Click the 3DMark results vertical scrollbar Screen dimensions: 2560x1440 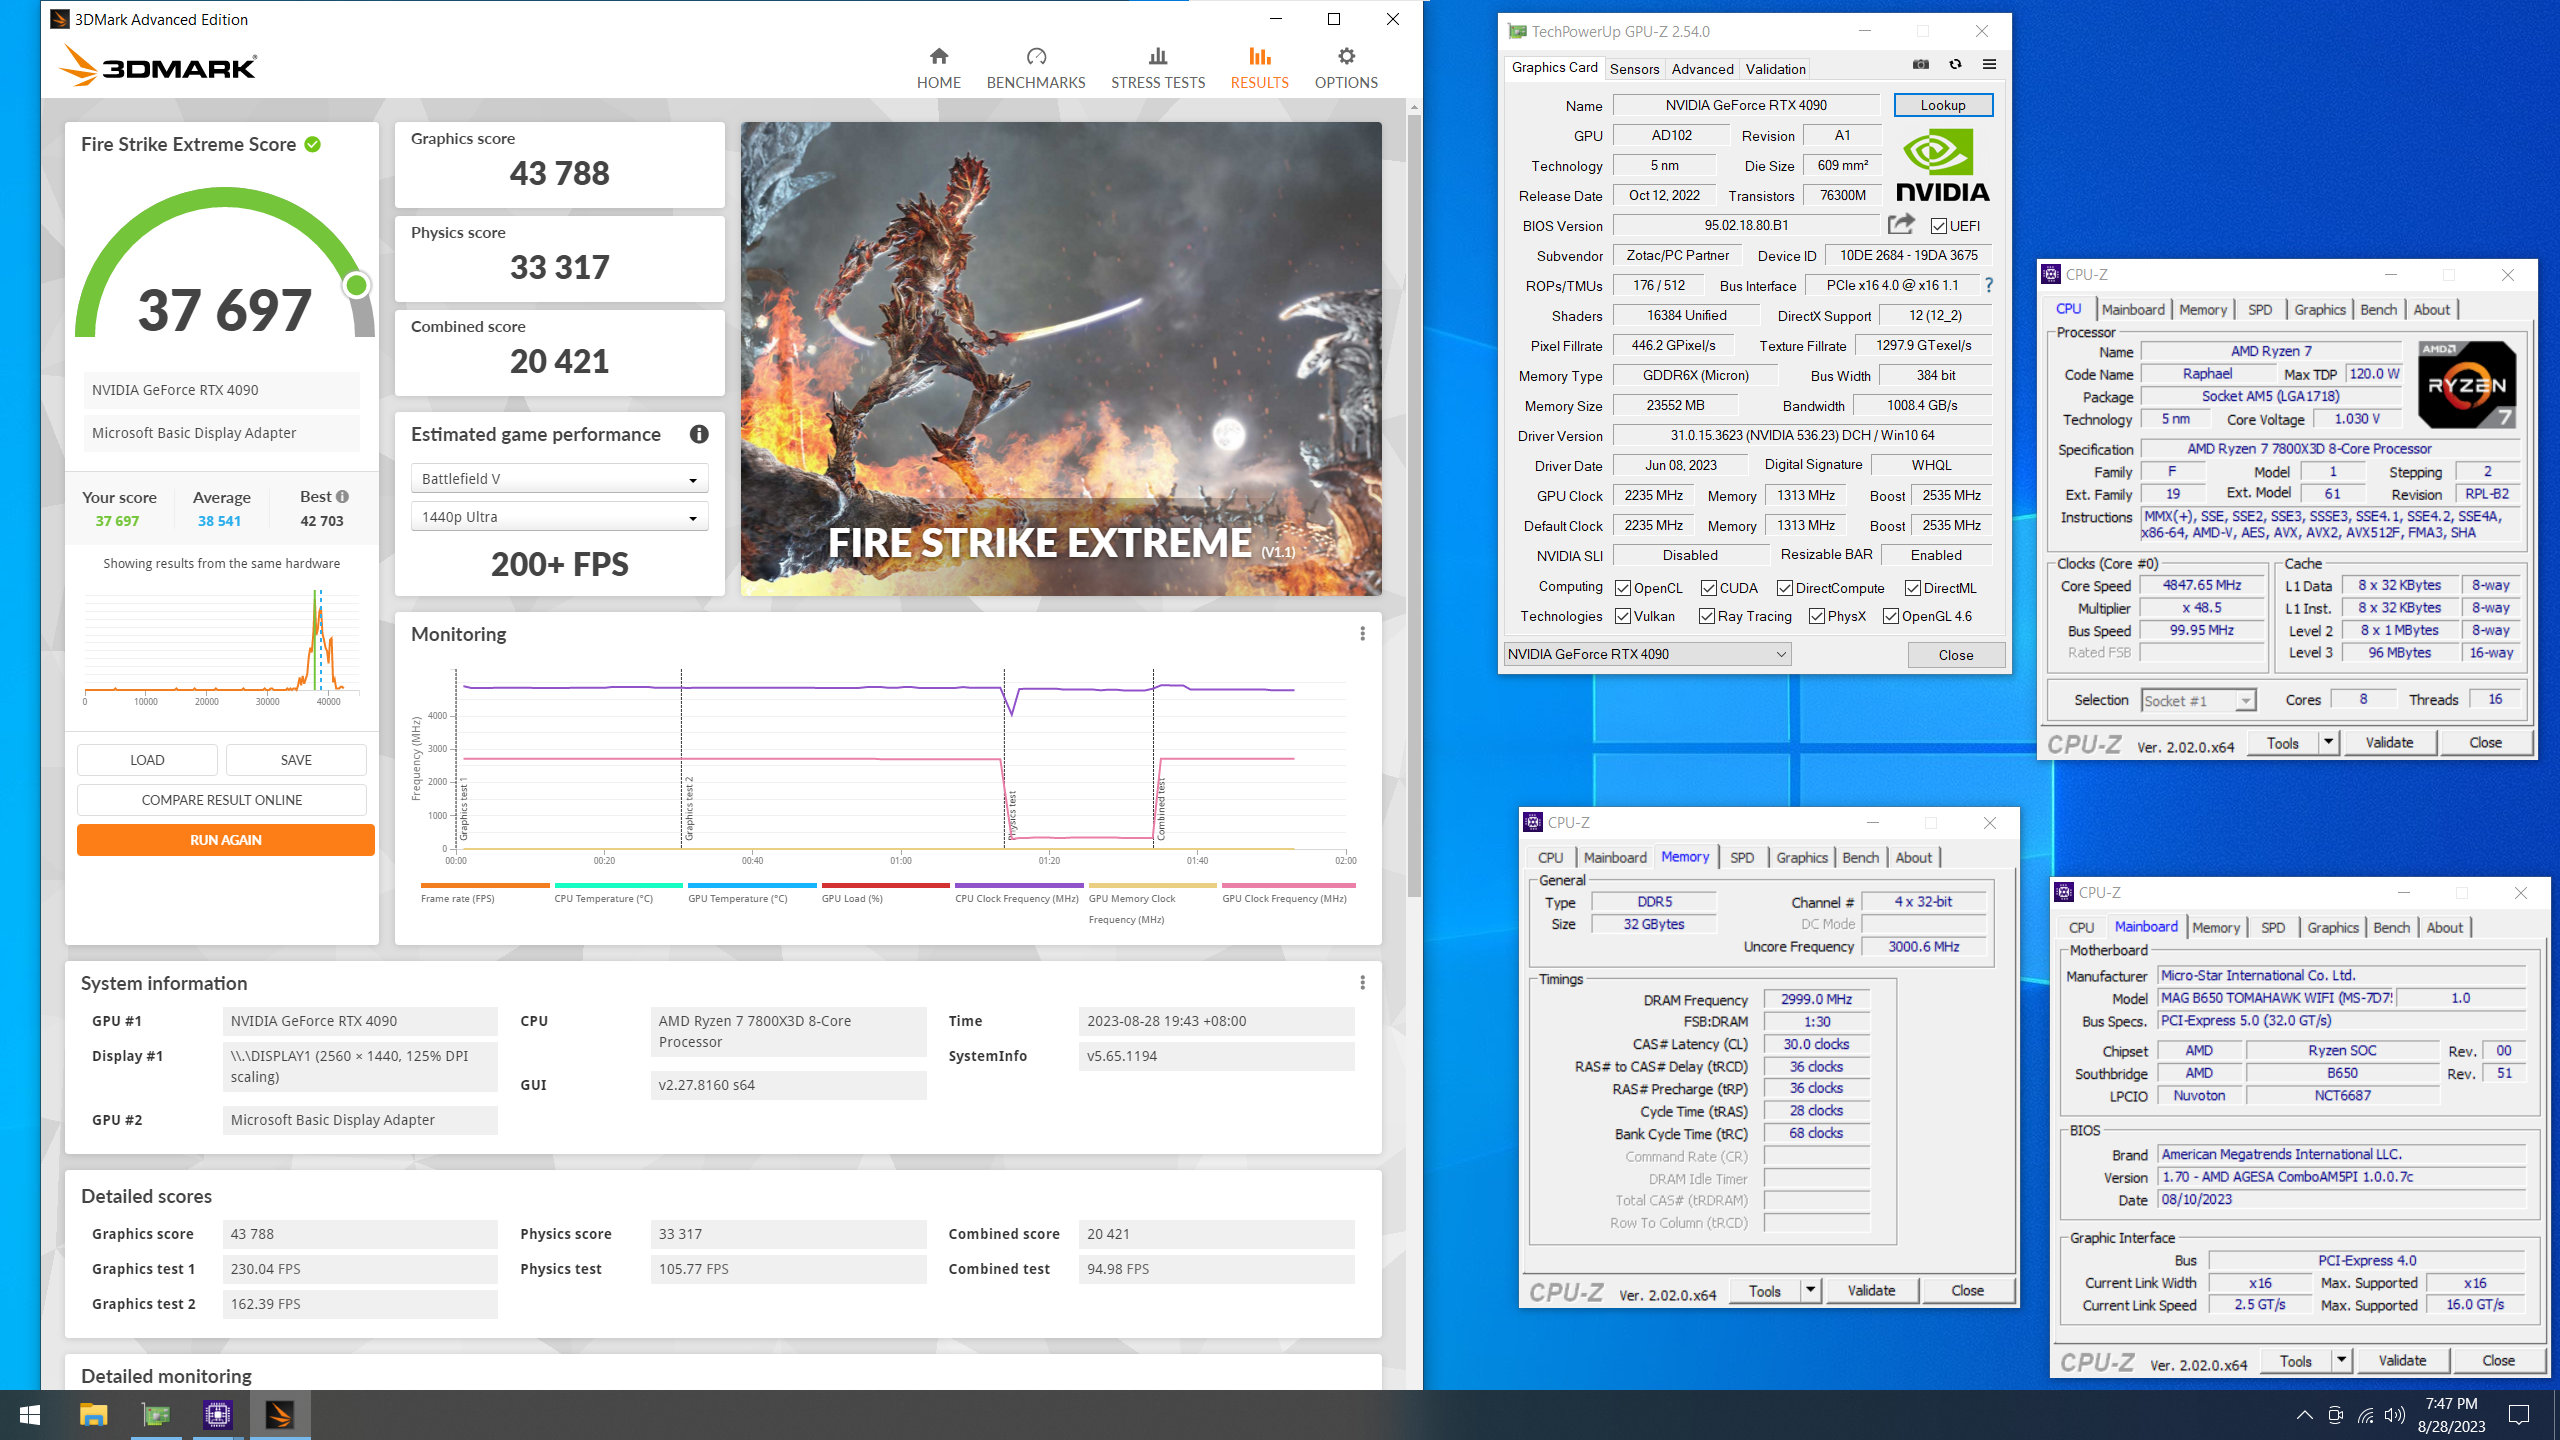click(1414, 505)
